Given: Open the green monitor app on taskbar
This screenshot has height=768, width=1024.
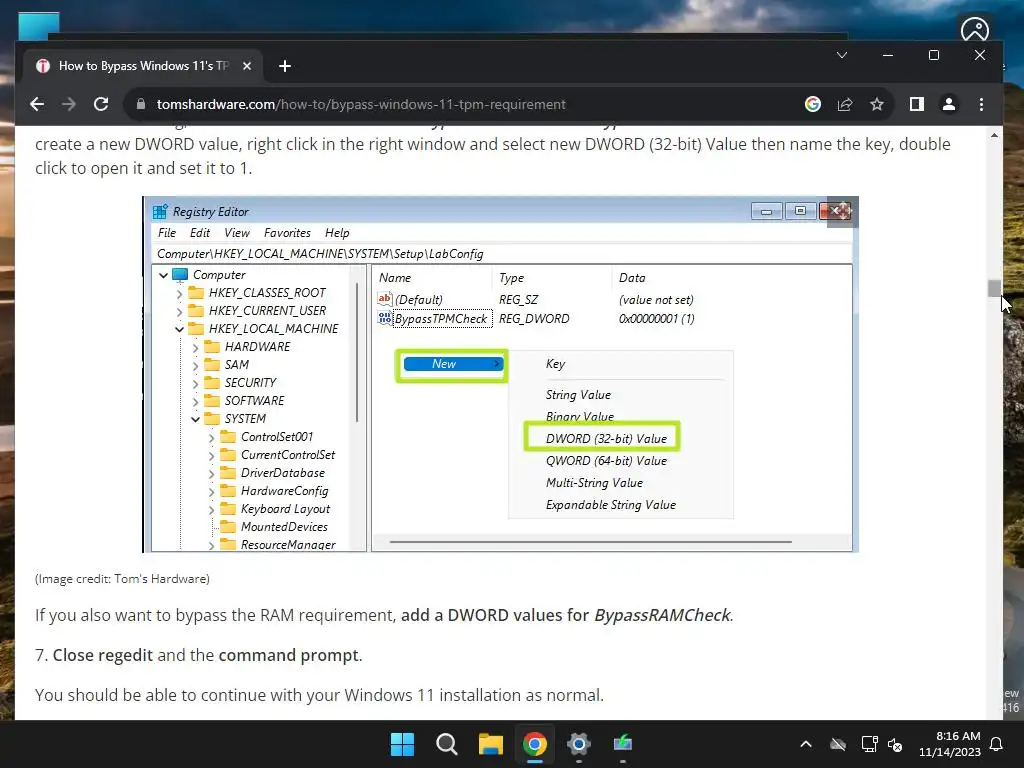Looking at the screenshot, I should (623, 744).
